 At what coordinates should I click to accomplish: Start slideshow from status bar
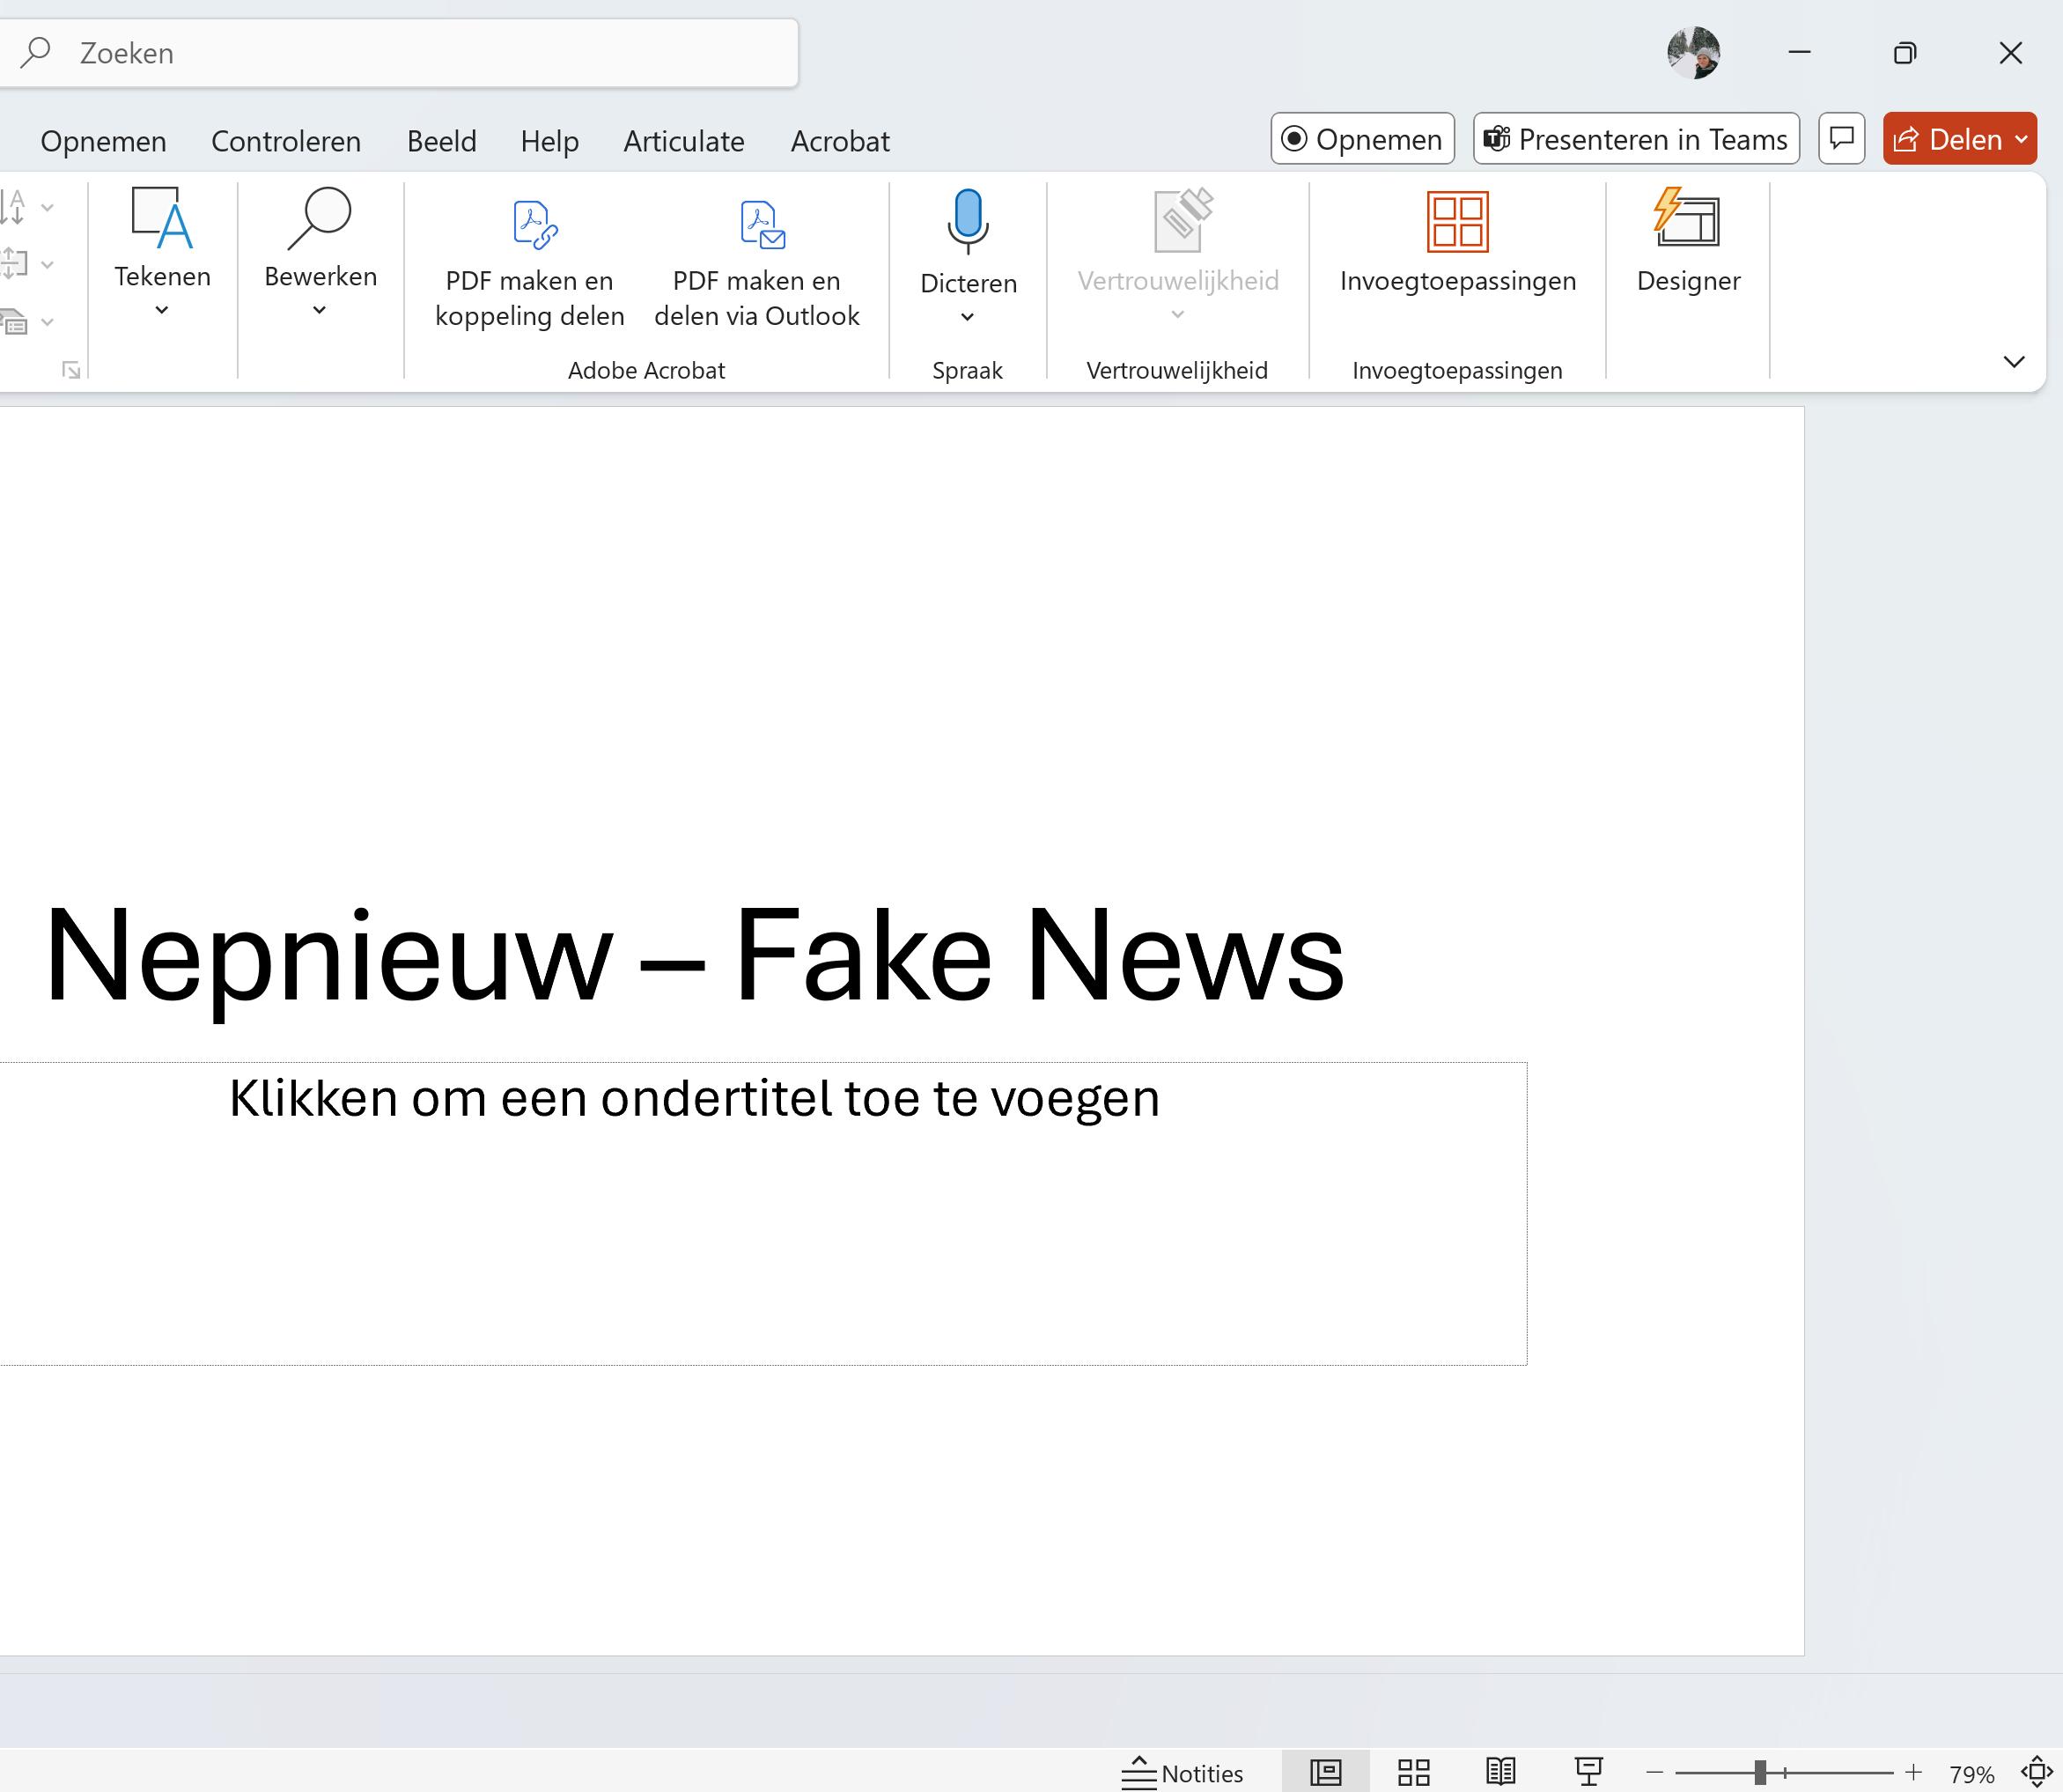click(1588, 1772)
